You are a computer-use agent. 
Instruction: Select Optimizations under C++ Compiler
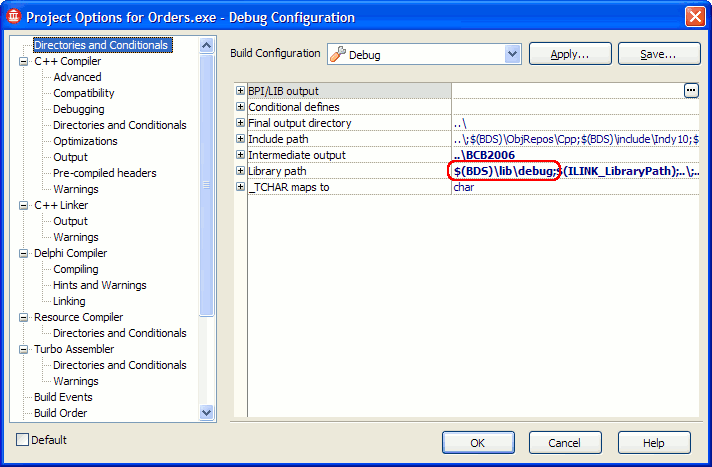(84, 141)
